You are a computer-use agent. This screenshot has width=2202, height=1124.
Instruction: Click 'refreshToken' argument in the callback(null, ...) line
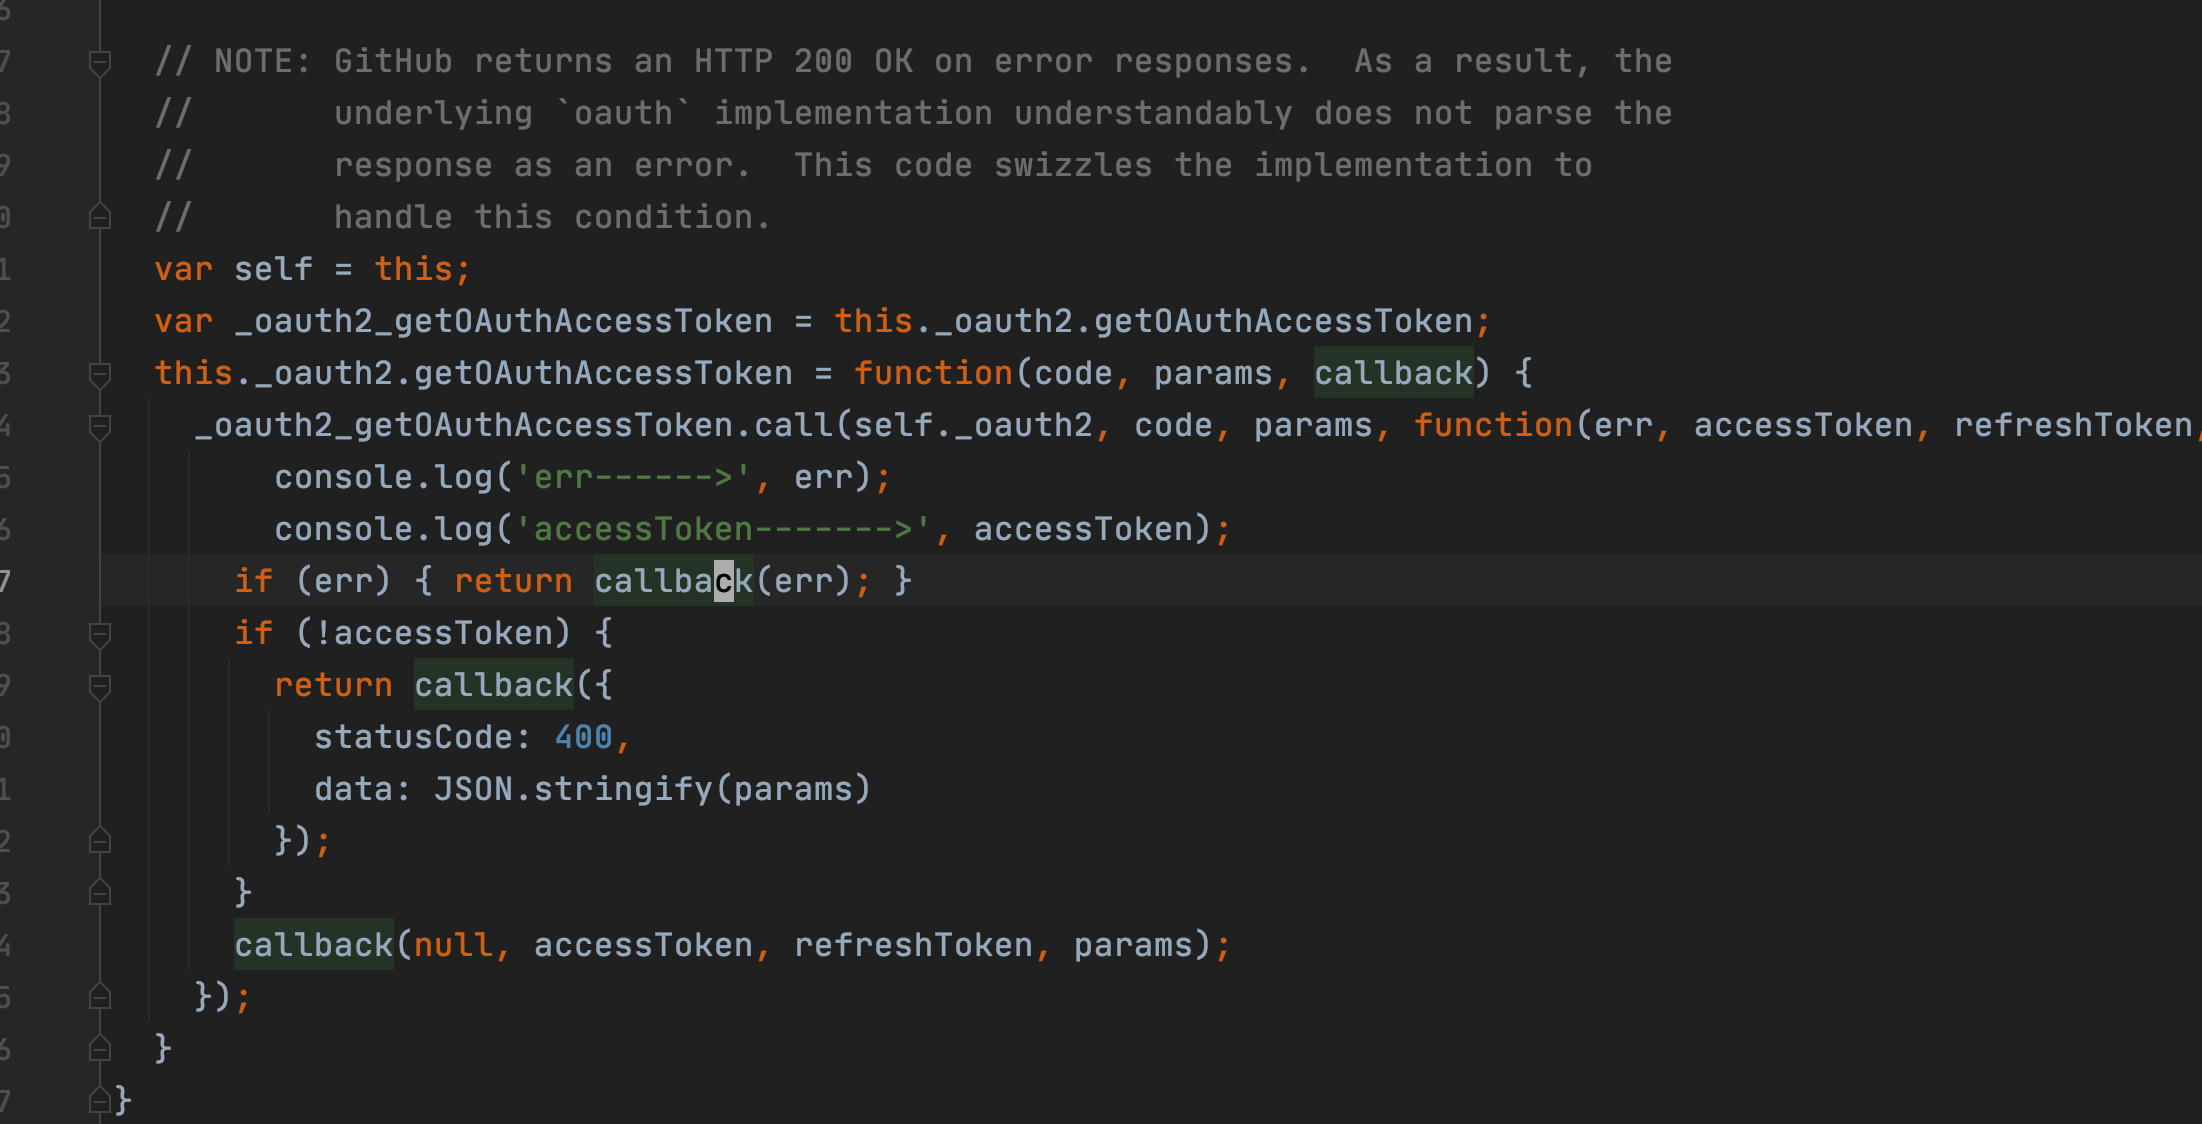[x=913, y=945]
